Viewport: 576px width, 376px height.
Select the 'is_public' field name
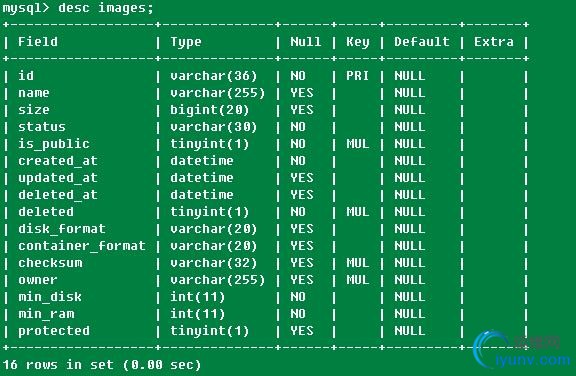54,144
